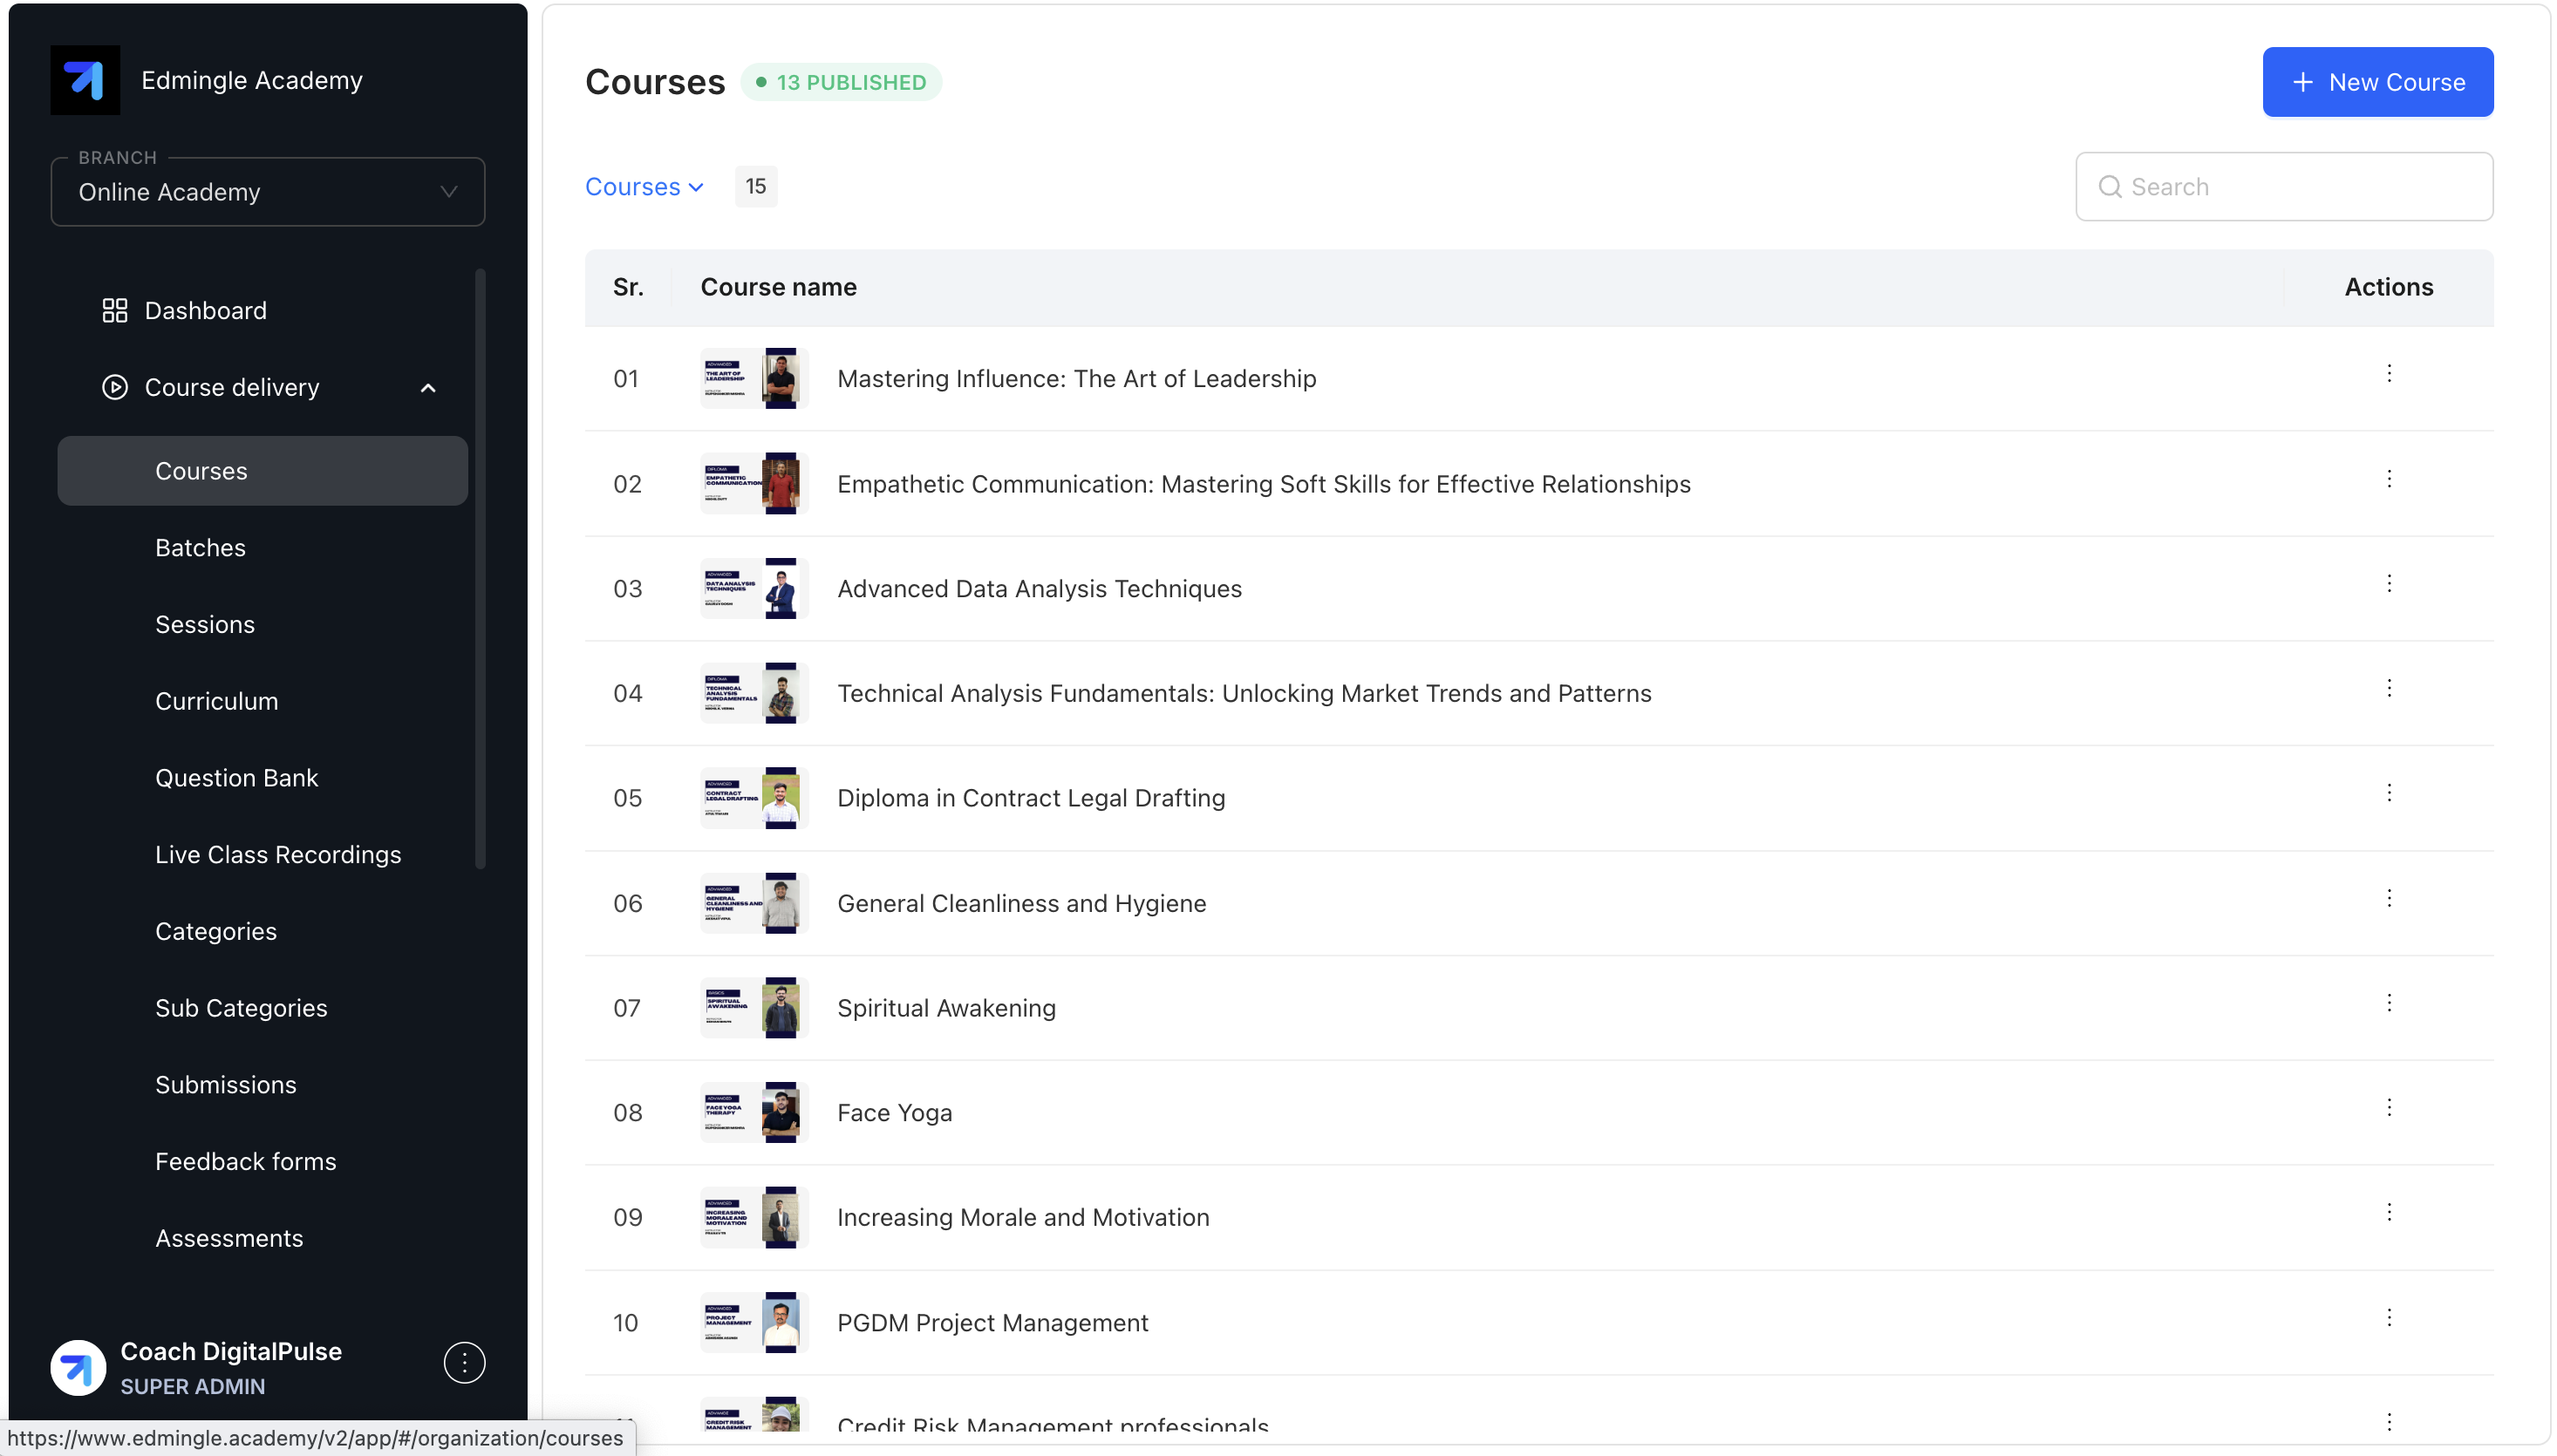Click the 13 PUBLISHED status indicator
Viewport: 2557px width, 1456px height.
point(840,82)
